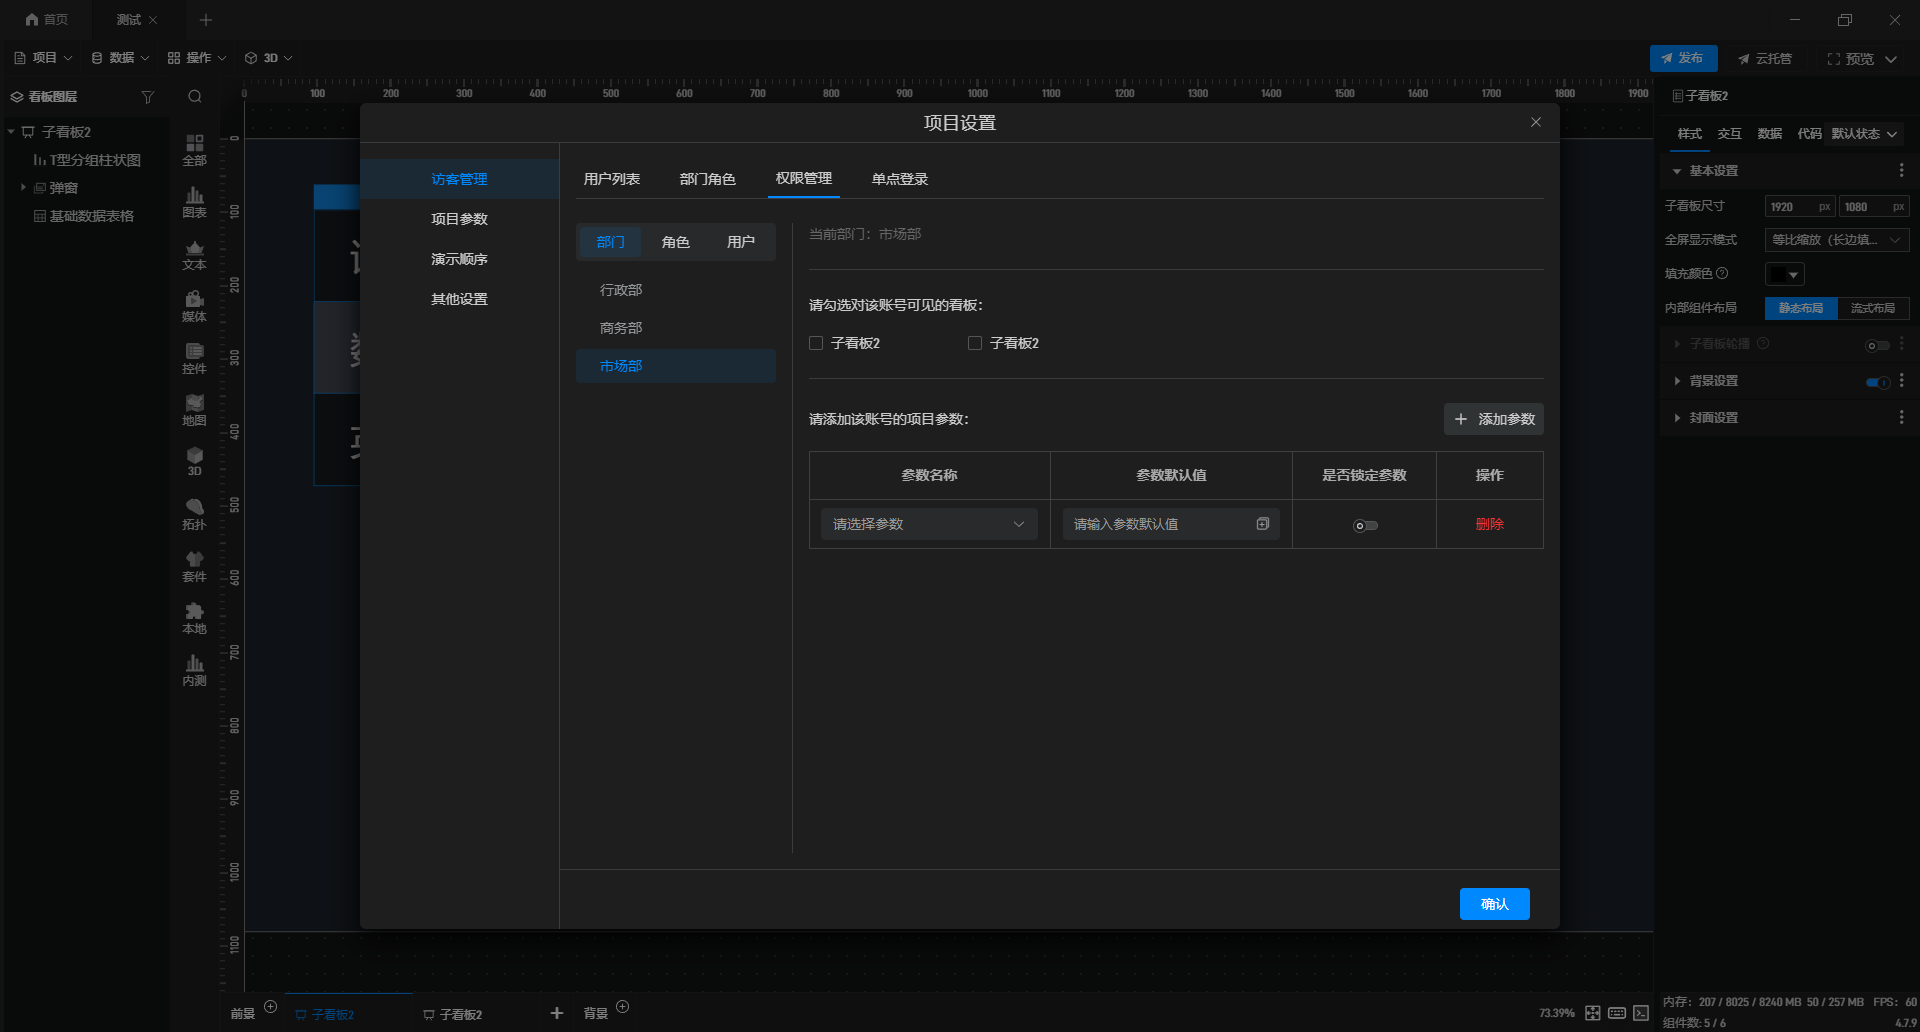Expand the 封面设置 section
This screenshot has width=1920, height=1032.
click(1712, 418)
